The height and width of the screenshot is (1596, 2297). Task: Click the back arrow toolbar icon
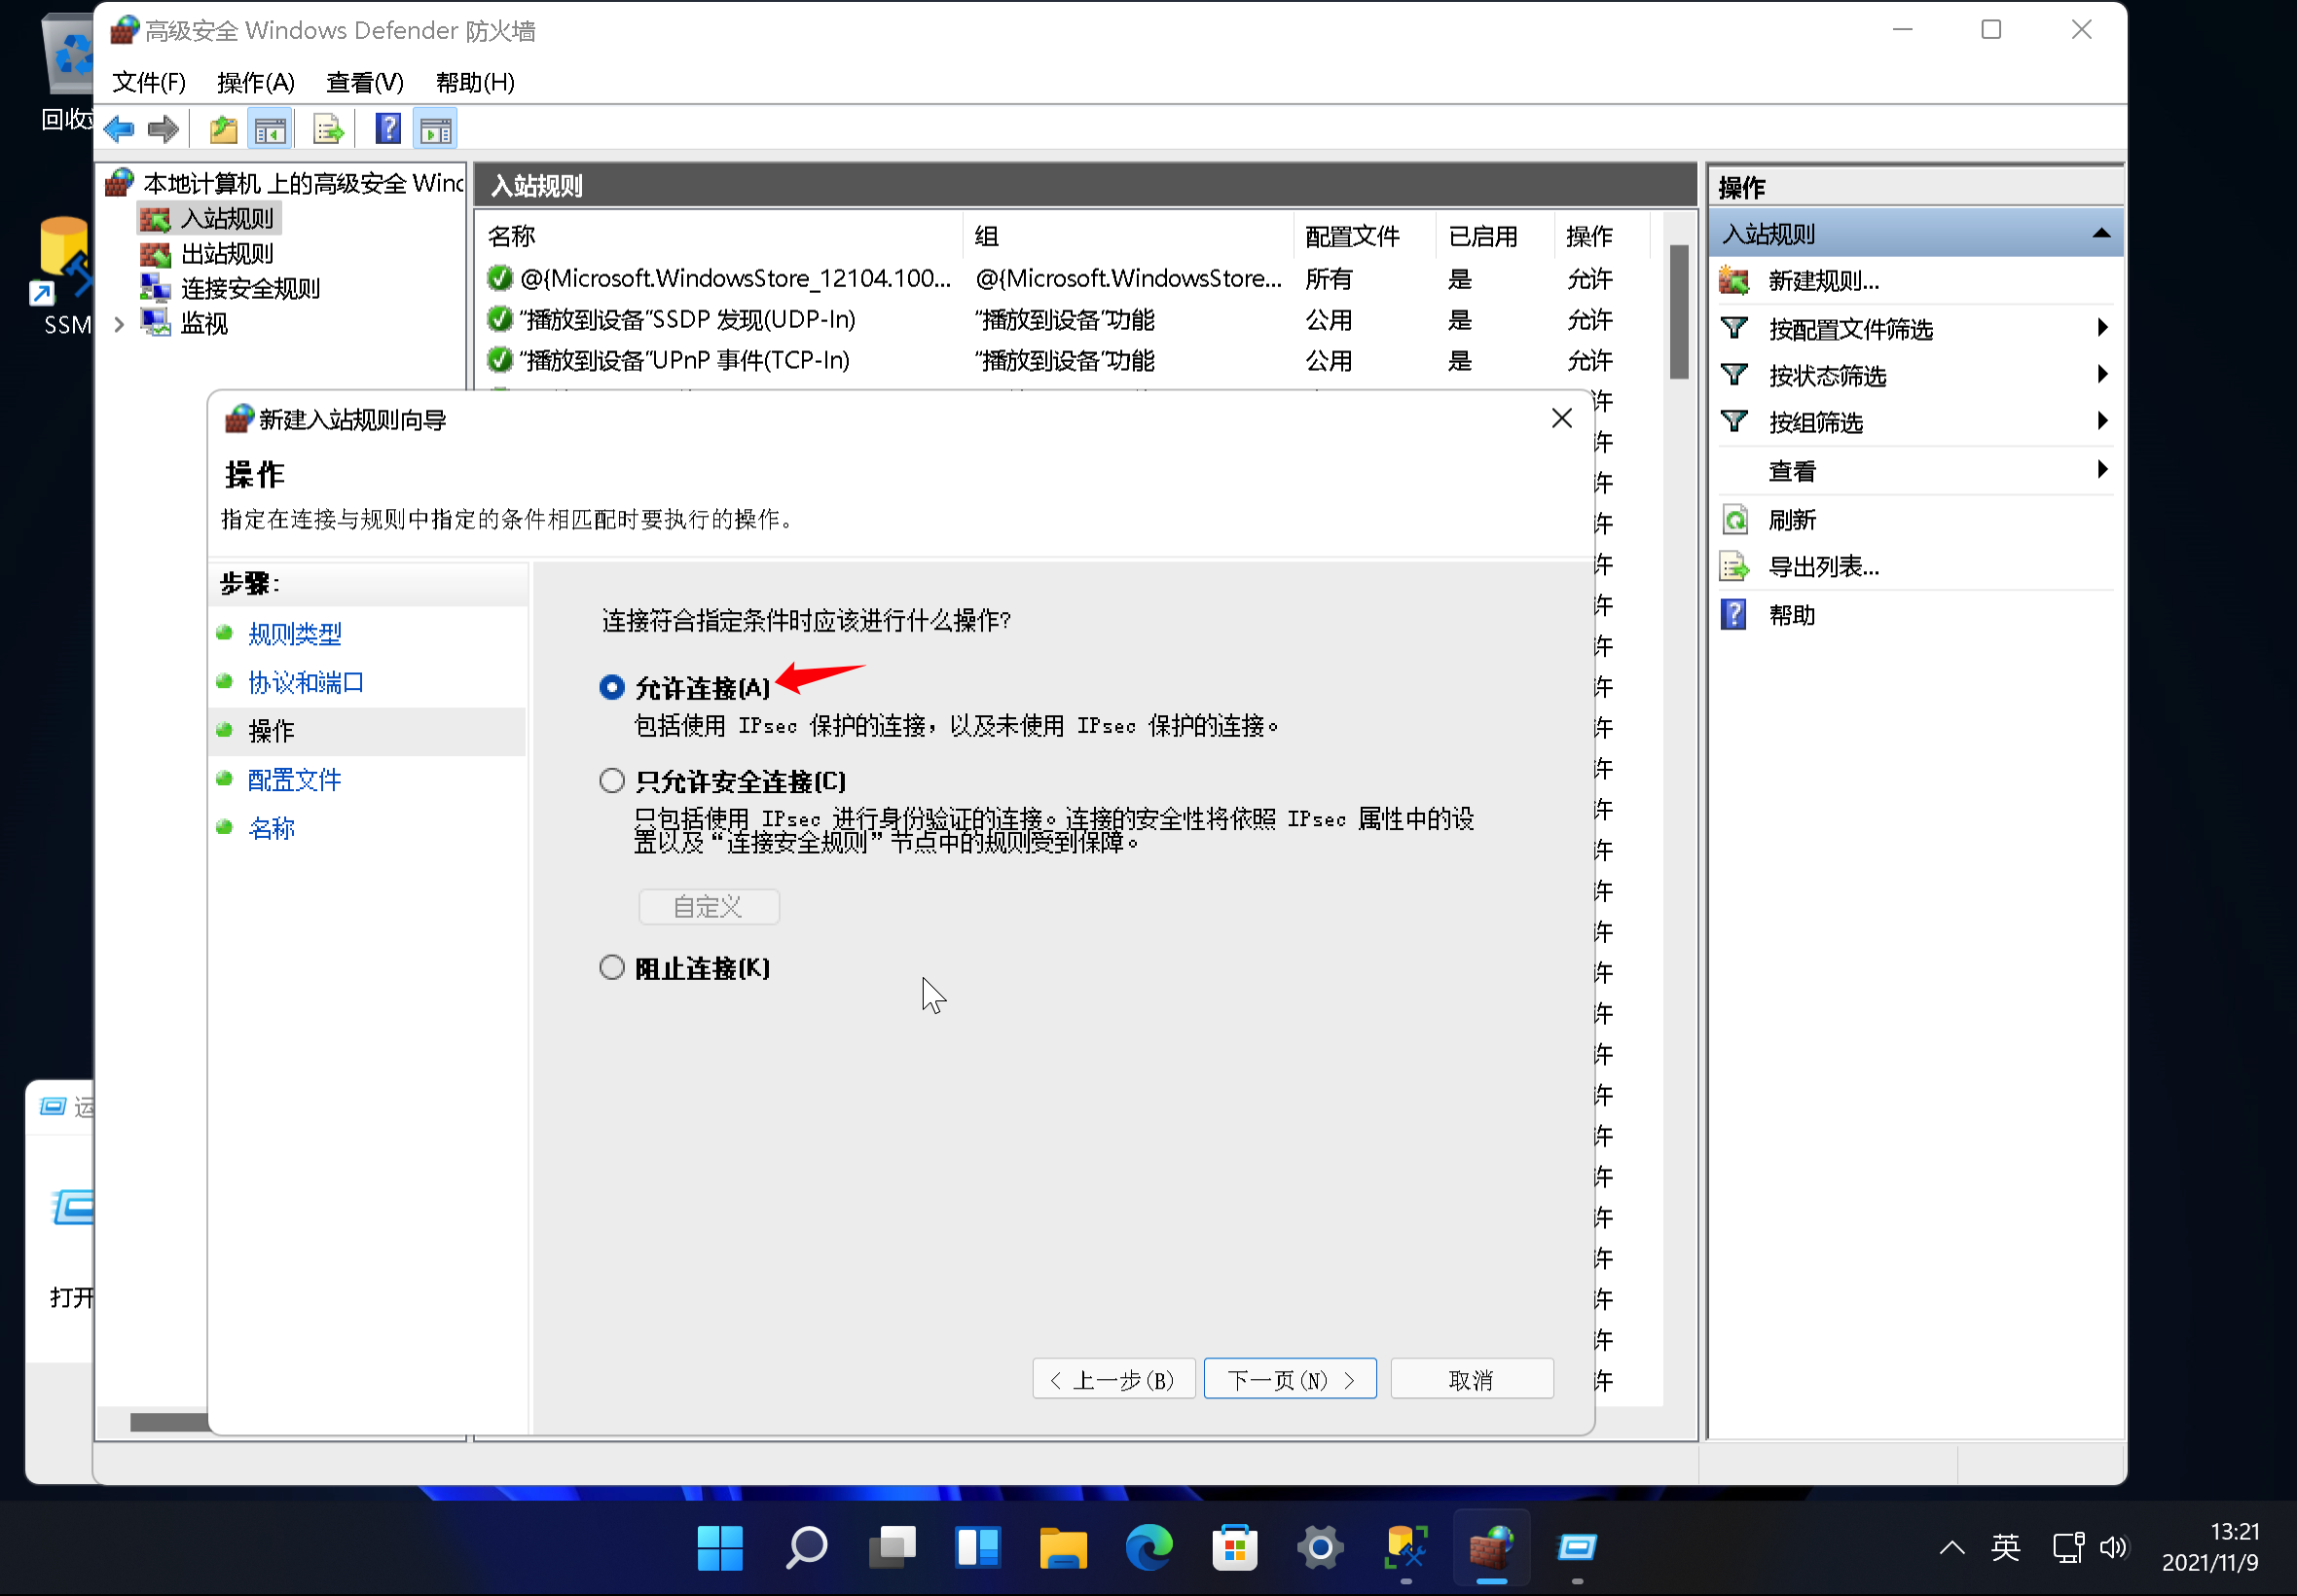119,129
